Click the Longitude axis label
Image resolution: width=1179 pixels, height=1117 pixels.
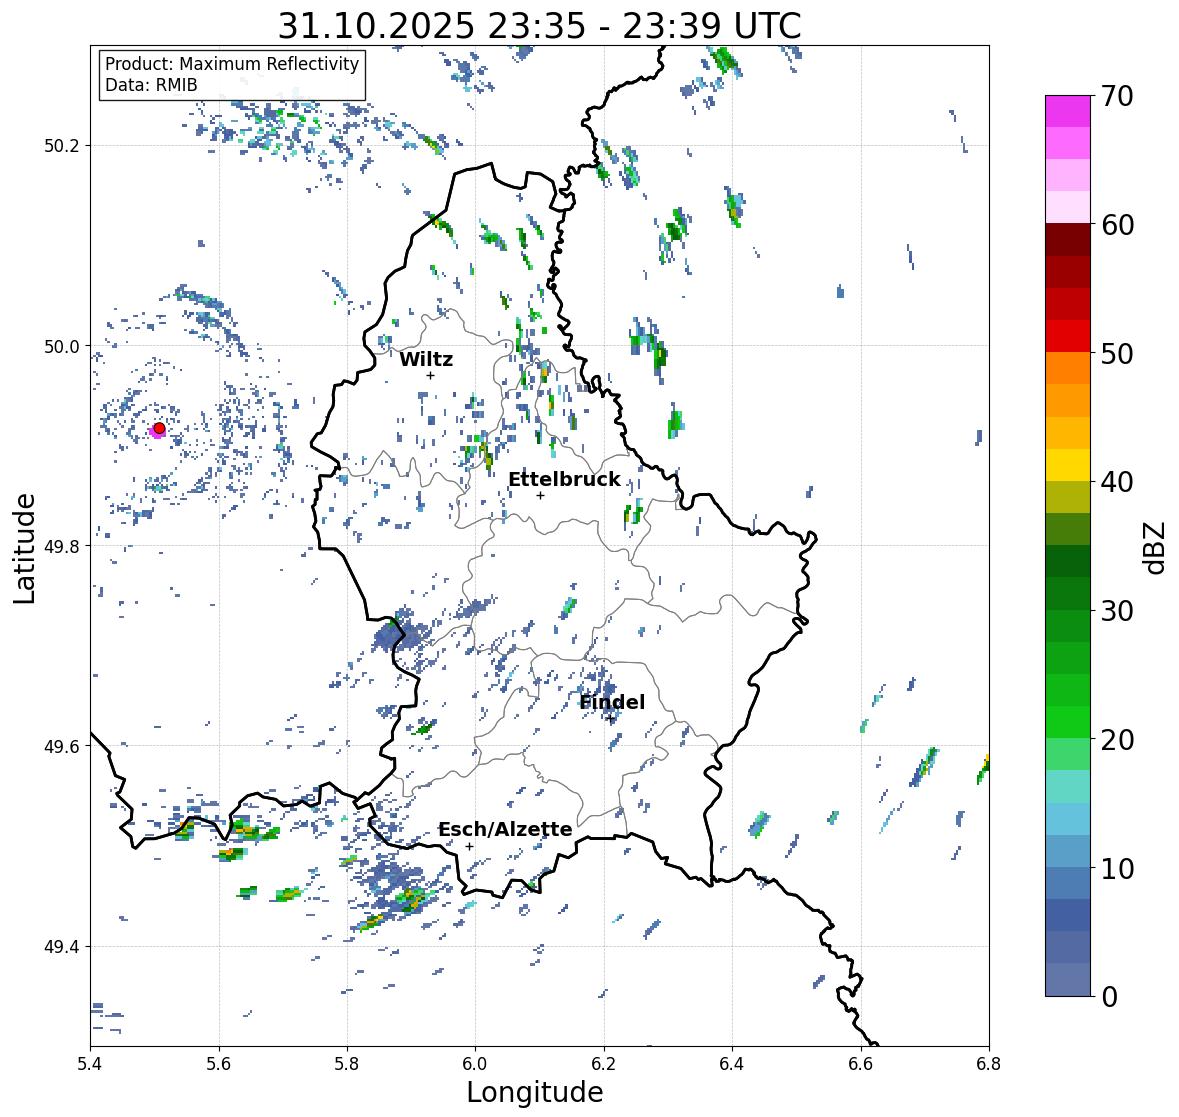535,1092
